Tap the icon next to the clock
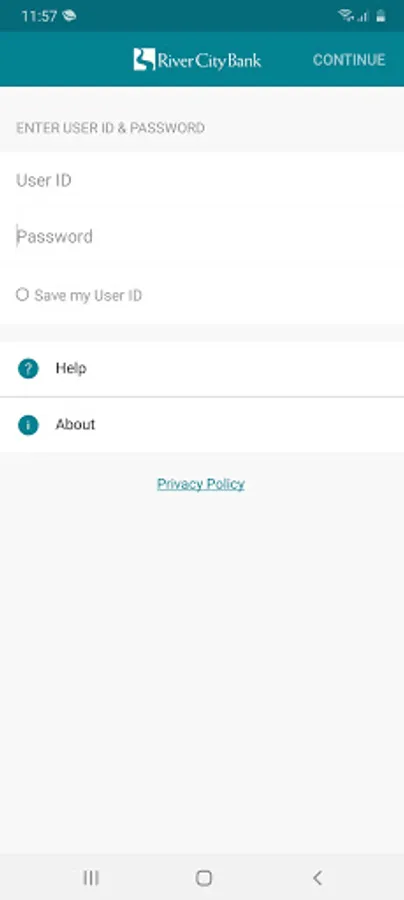 tap(69, 15)
